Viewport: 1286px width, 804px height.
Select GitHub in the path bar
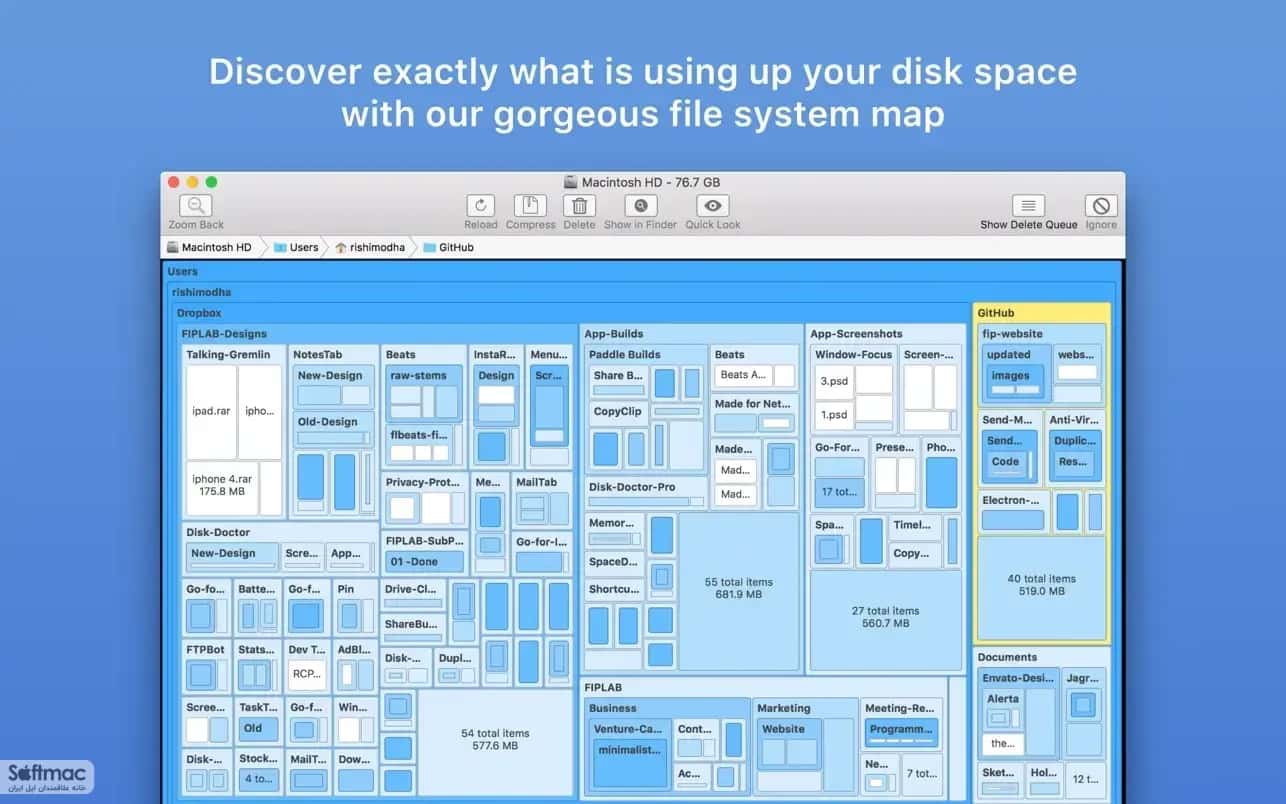click(448, 247)
